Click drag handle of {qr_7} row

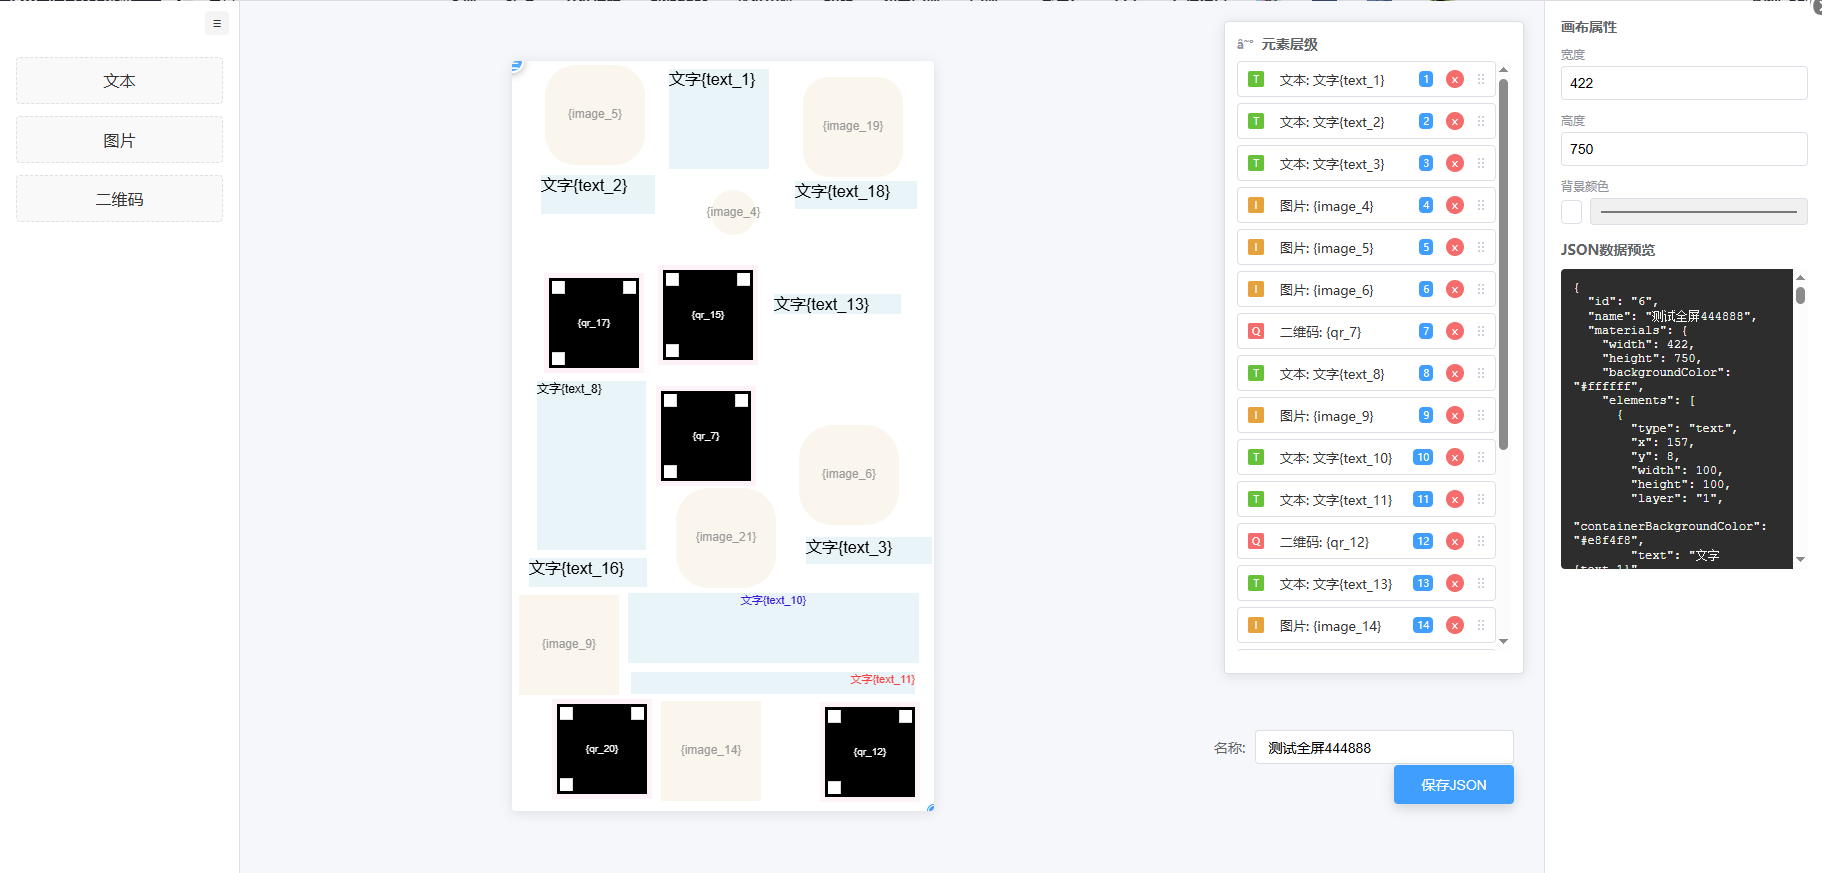1481,331
